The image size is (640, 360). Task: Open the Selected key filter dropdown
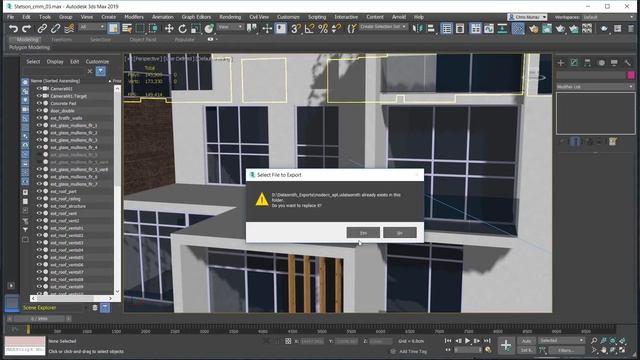(562, 340)
